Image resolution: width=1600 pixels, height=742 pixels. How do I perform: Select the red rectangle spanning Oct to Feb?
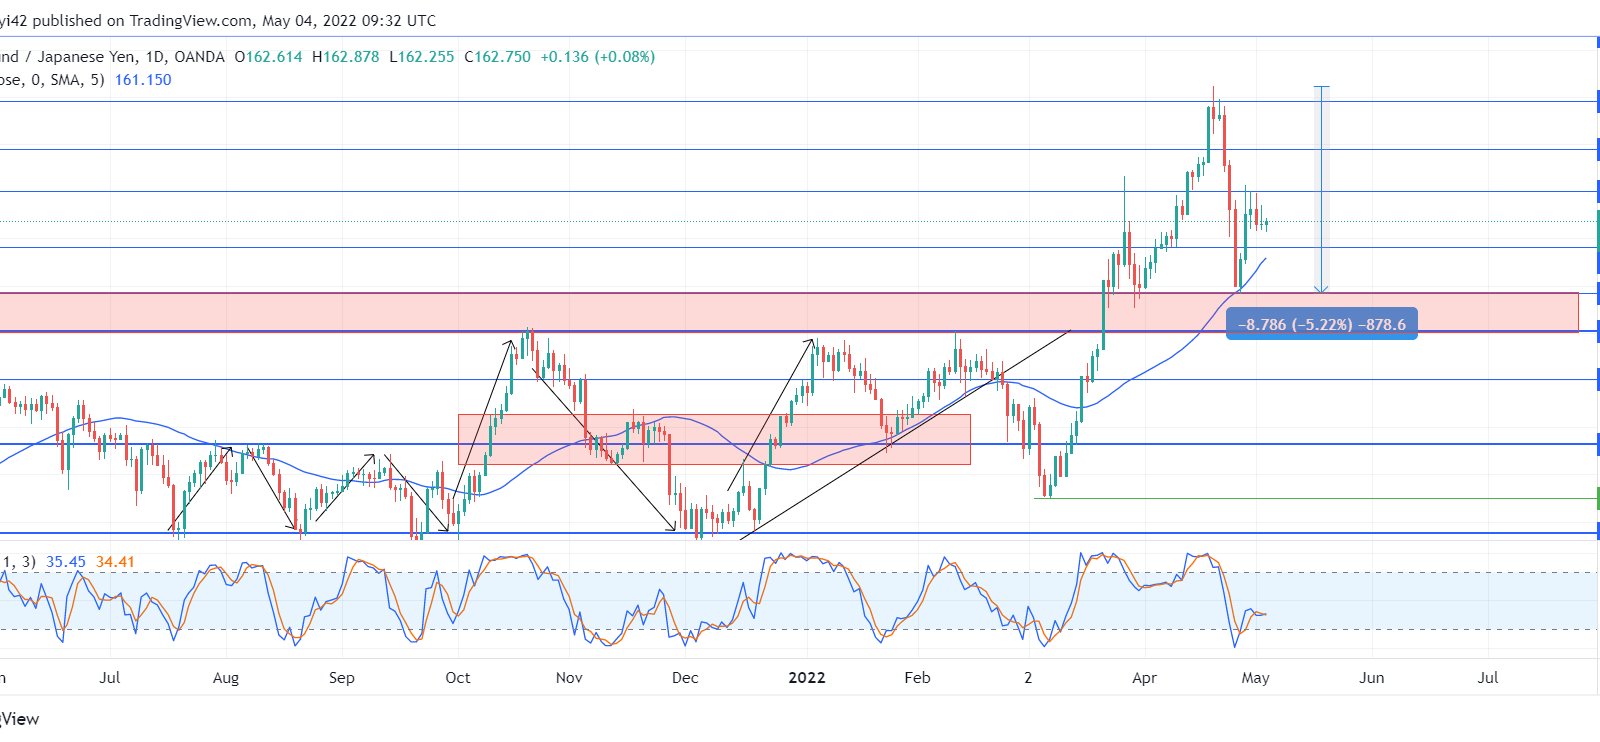(x=714, y=439)
